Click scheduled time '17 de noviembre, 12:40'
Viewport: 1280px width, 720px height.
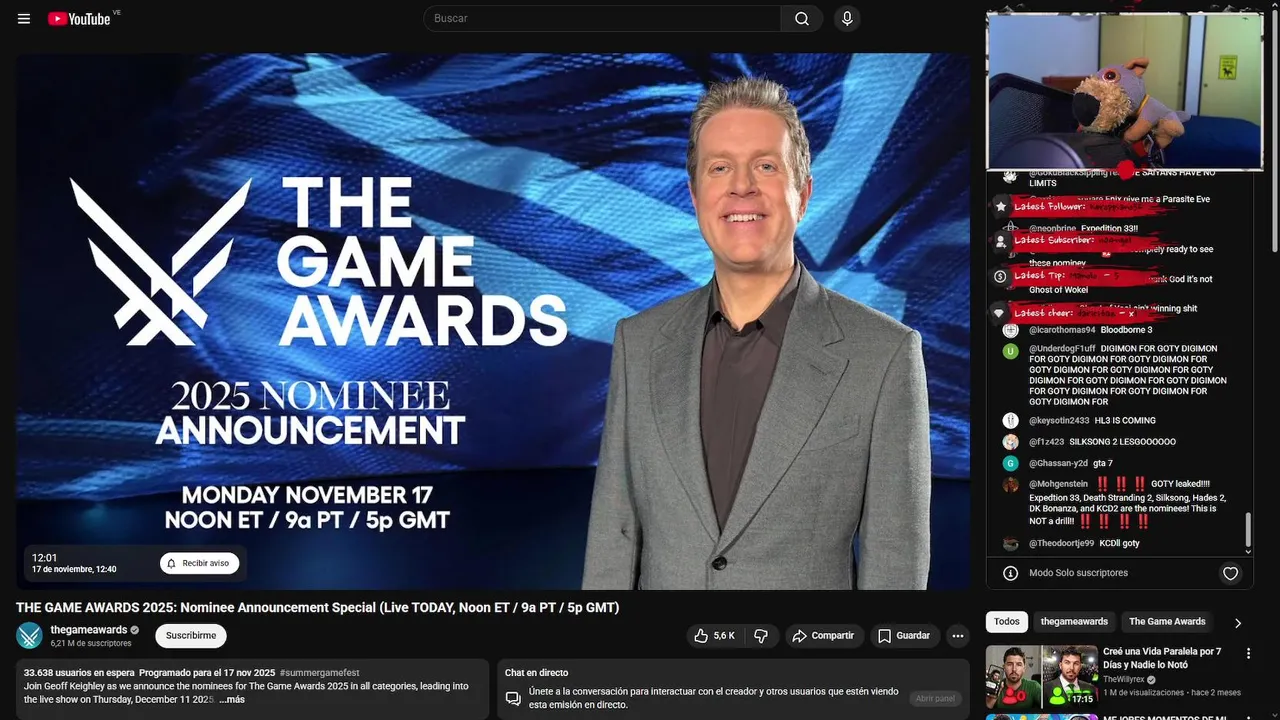point(74,570)
